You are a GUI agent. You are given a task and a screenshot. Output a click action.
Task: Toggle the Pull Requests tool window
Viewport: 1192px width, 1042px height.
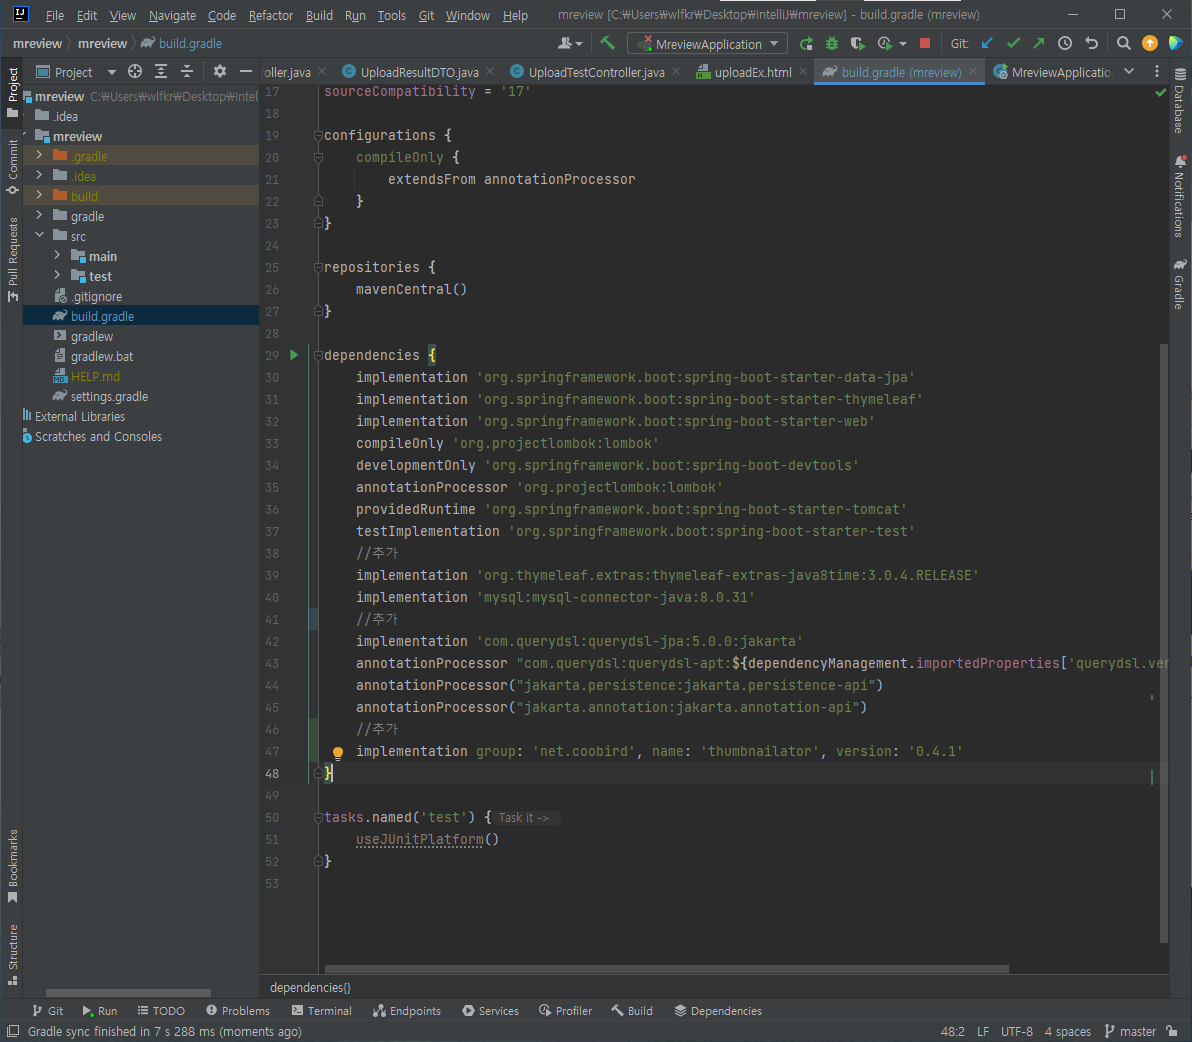click(x=13, y=260)
